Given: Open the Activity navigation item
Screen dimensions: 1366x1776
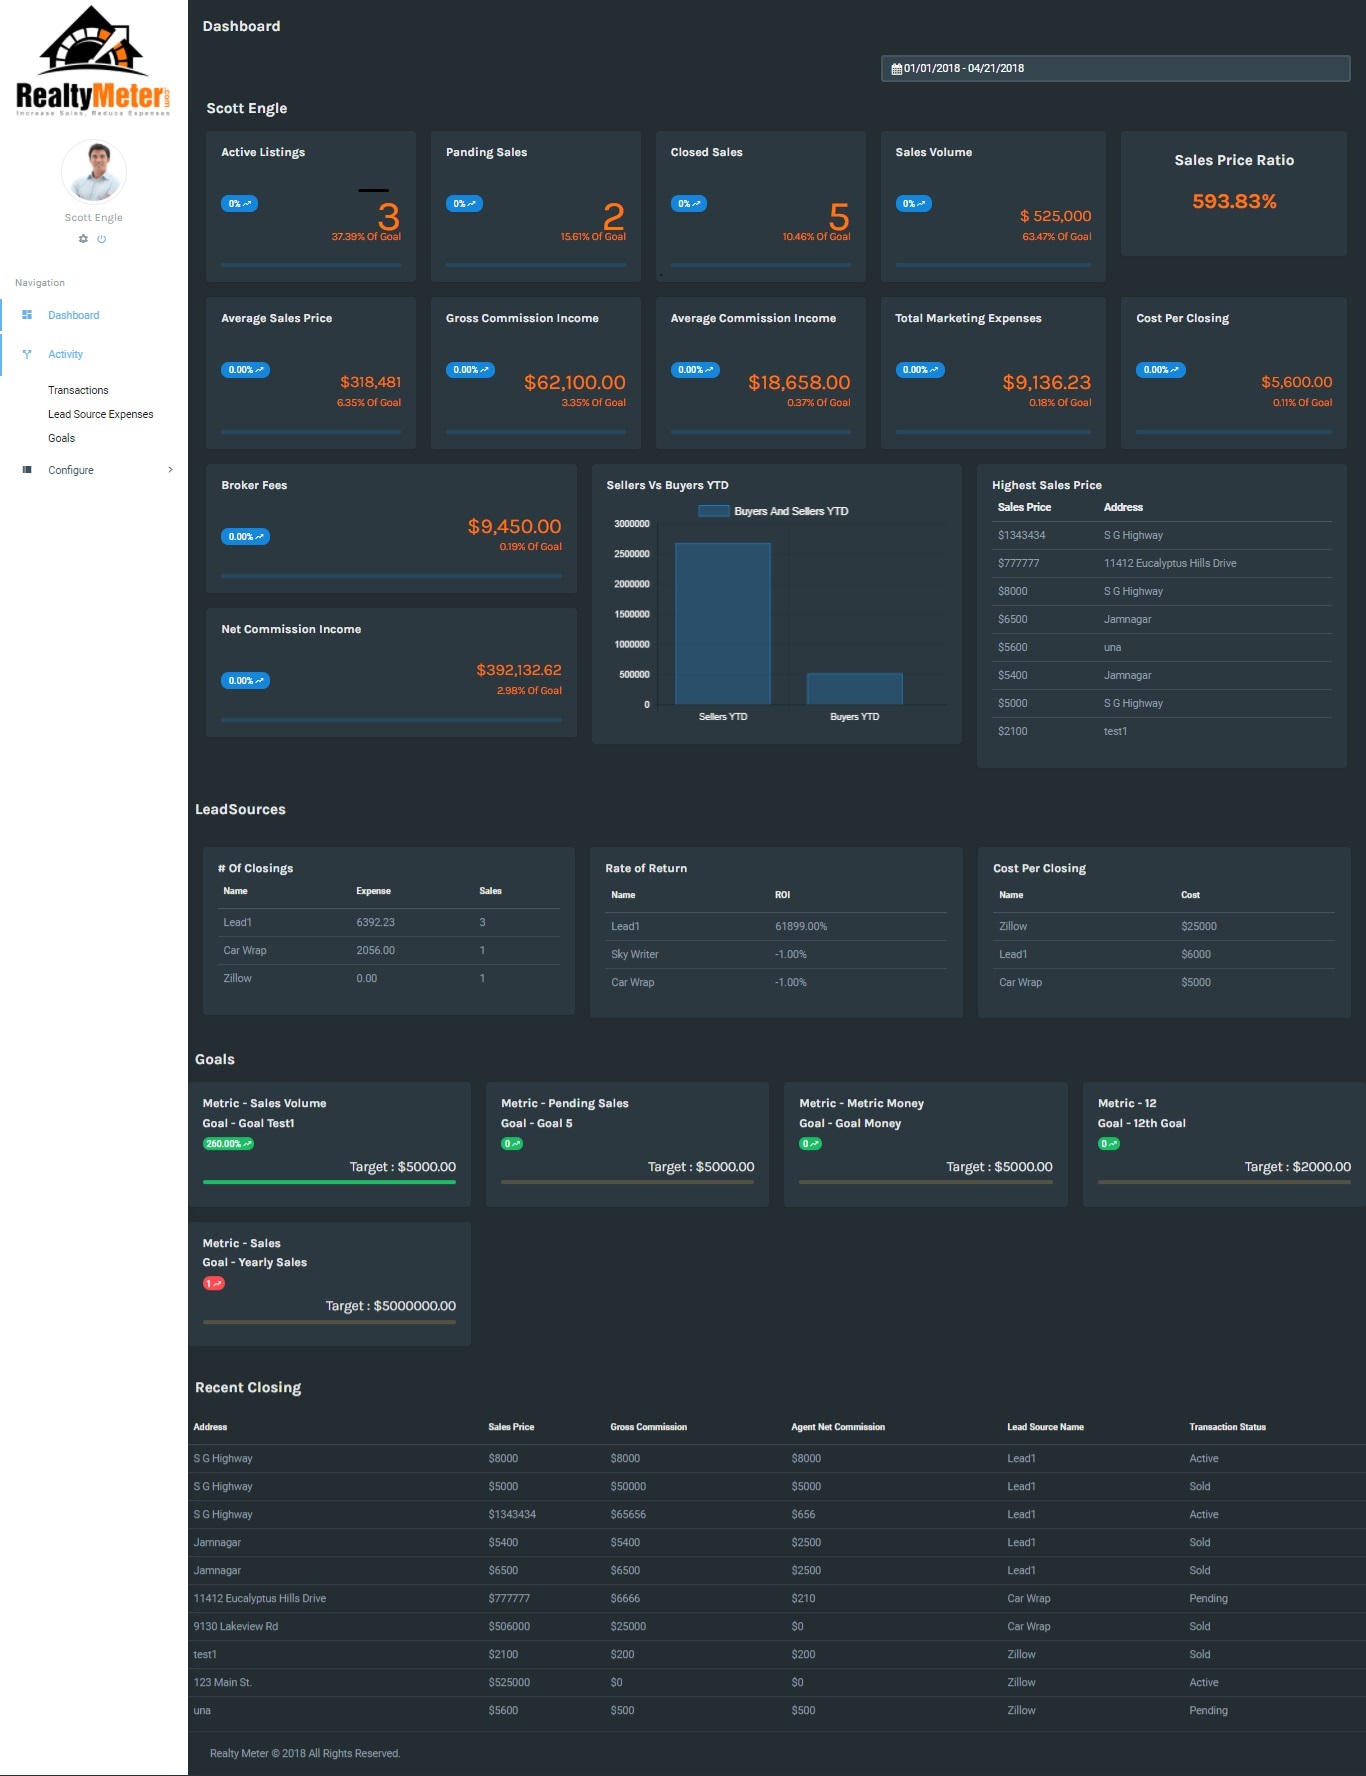Looking at the screenshot, I should click(x=66, y=354).
